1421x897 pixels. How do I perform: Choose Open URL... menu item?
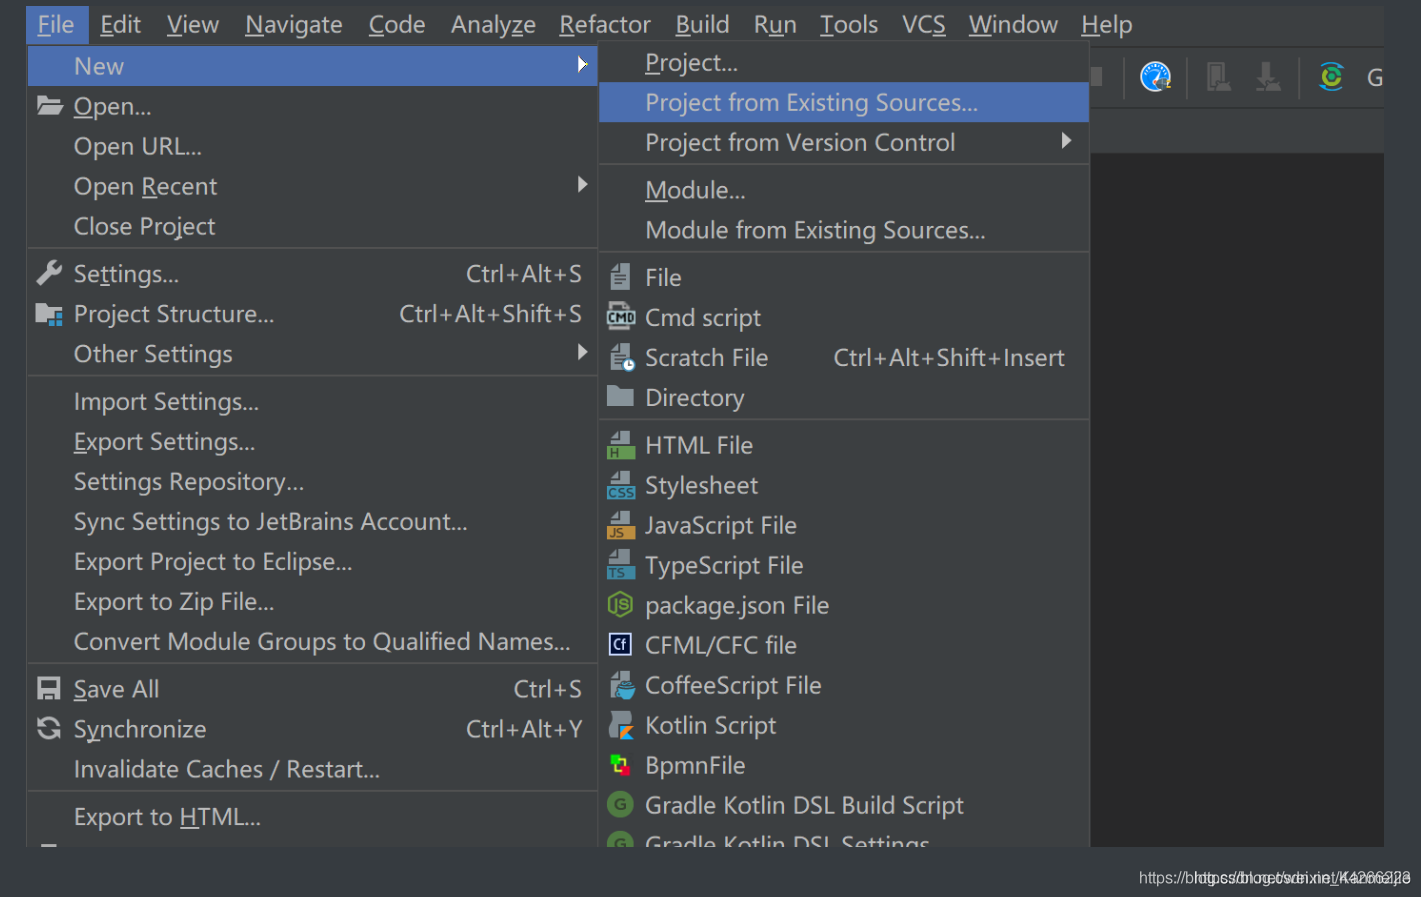(x=312, y=146)
